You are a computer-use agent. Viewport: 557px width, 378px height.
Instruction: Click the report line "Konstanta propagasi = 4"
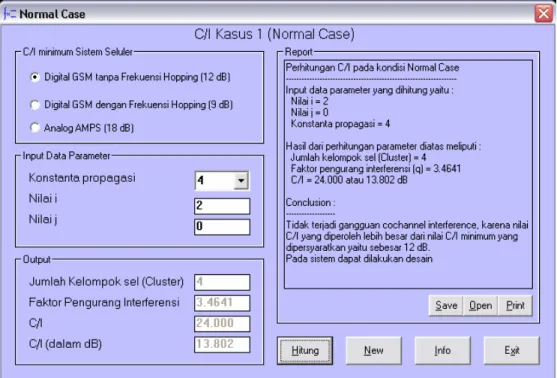340,124
